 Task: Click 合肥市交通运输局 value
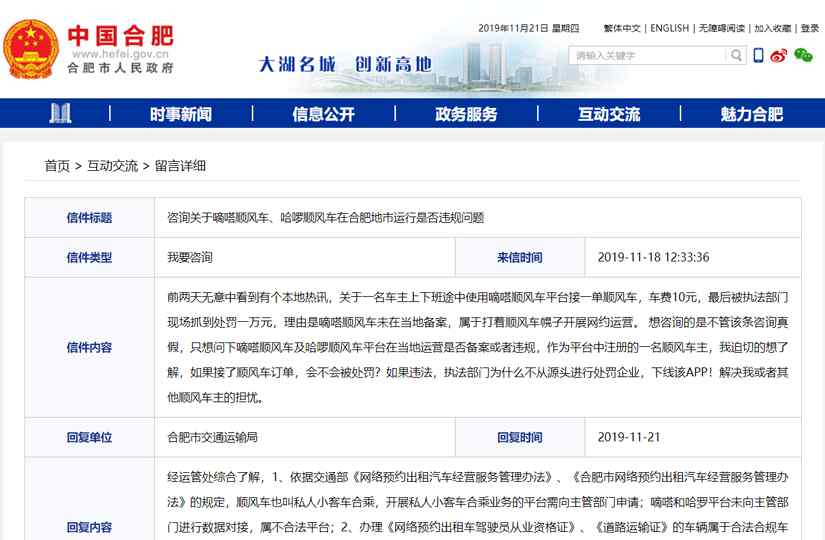tap(213, 437)
